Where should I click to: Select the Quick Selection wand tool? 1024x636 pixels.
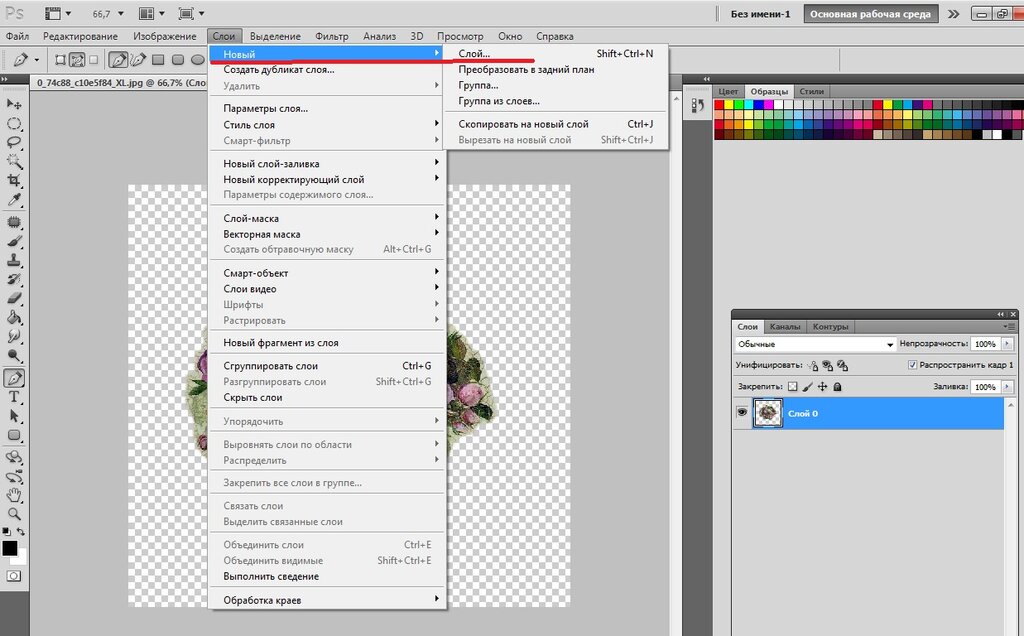[x=14, y=161]
